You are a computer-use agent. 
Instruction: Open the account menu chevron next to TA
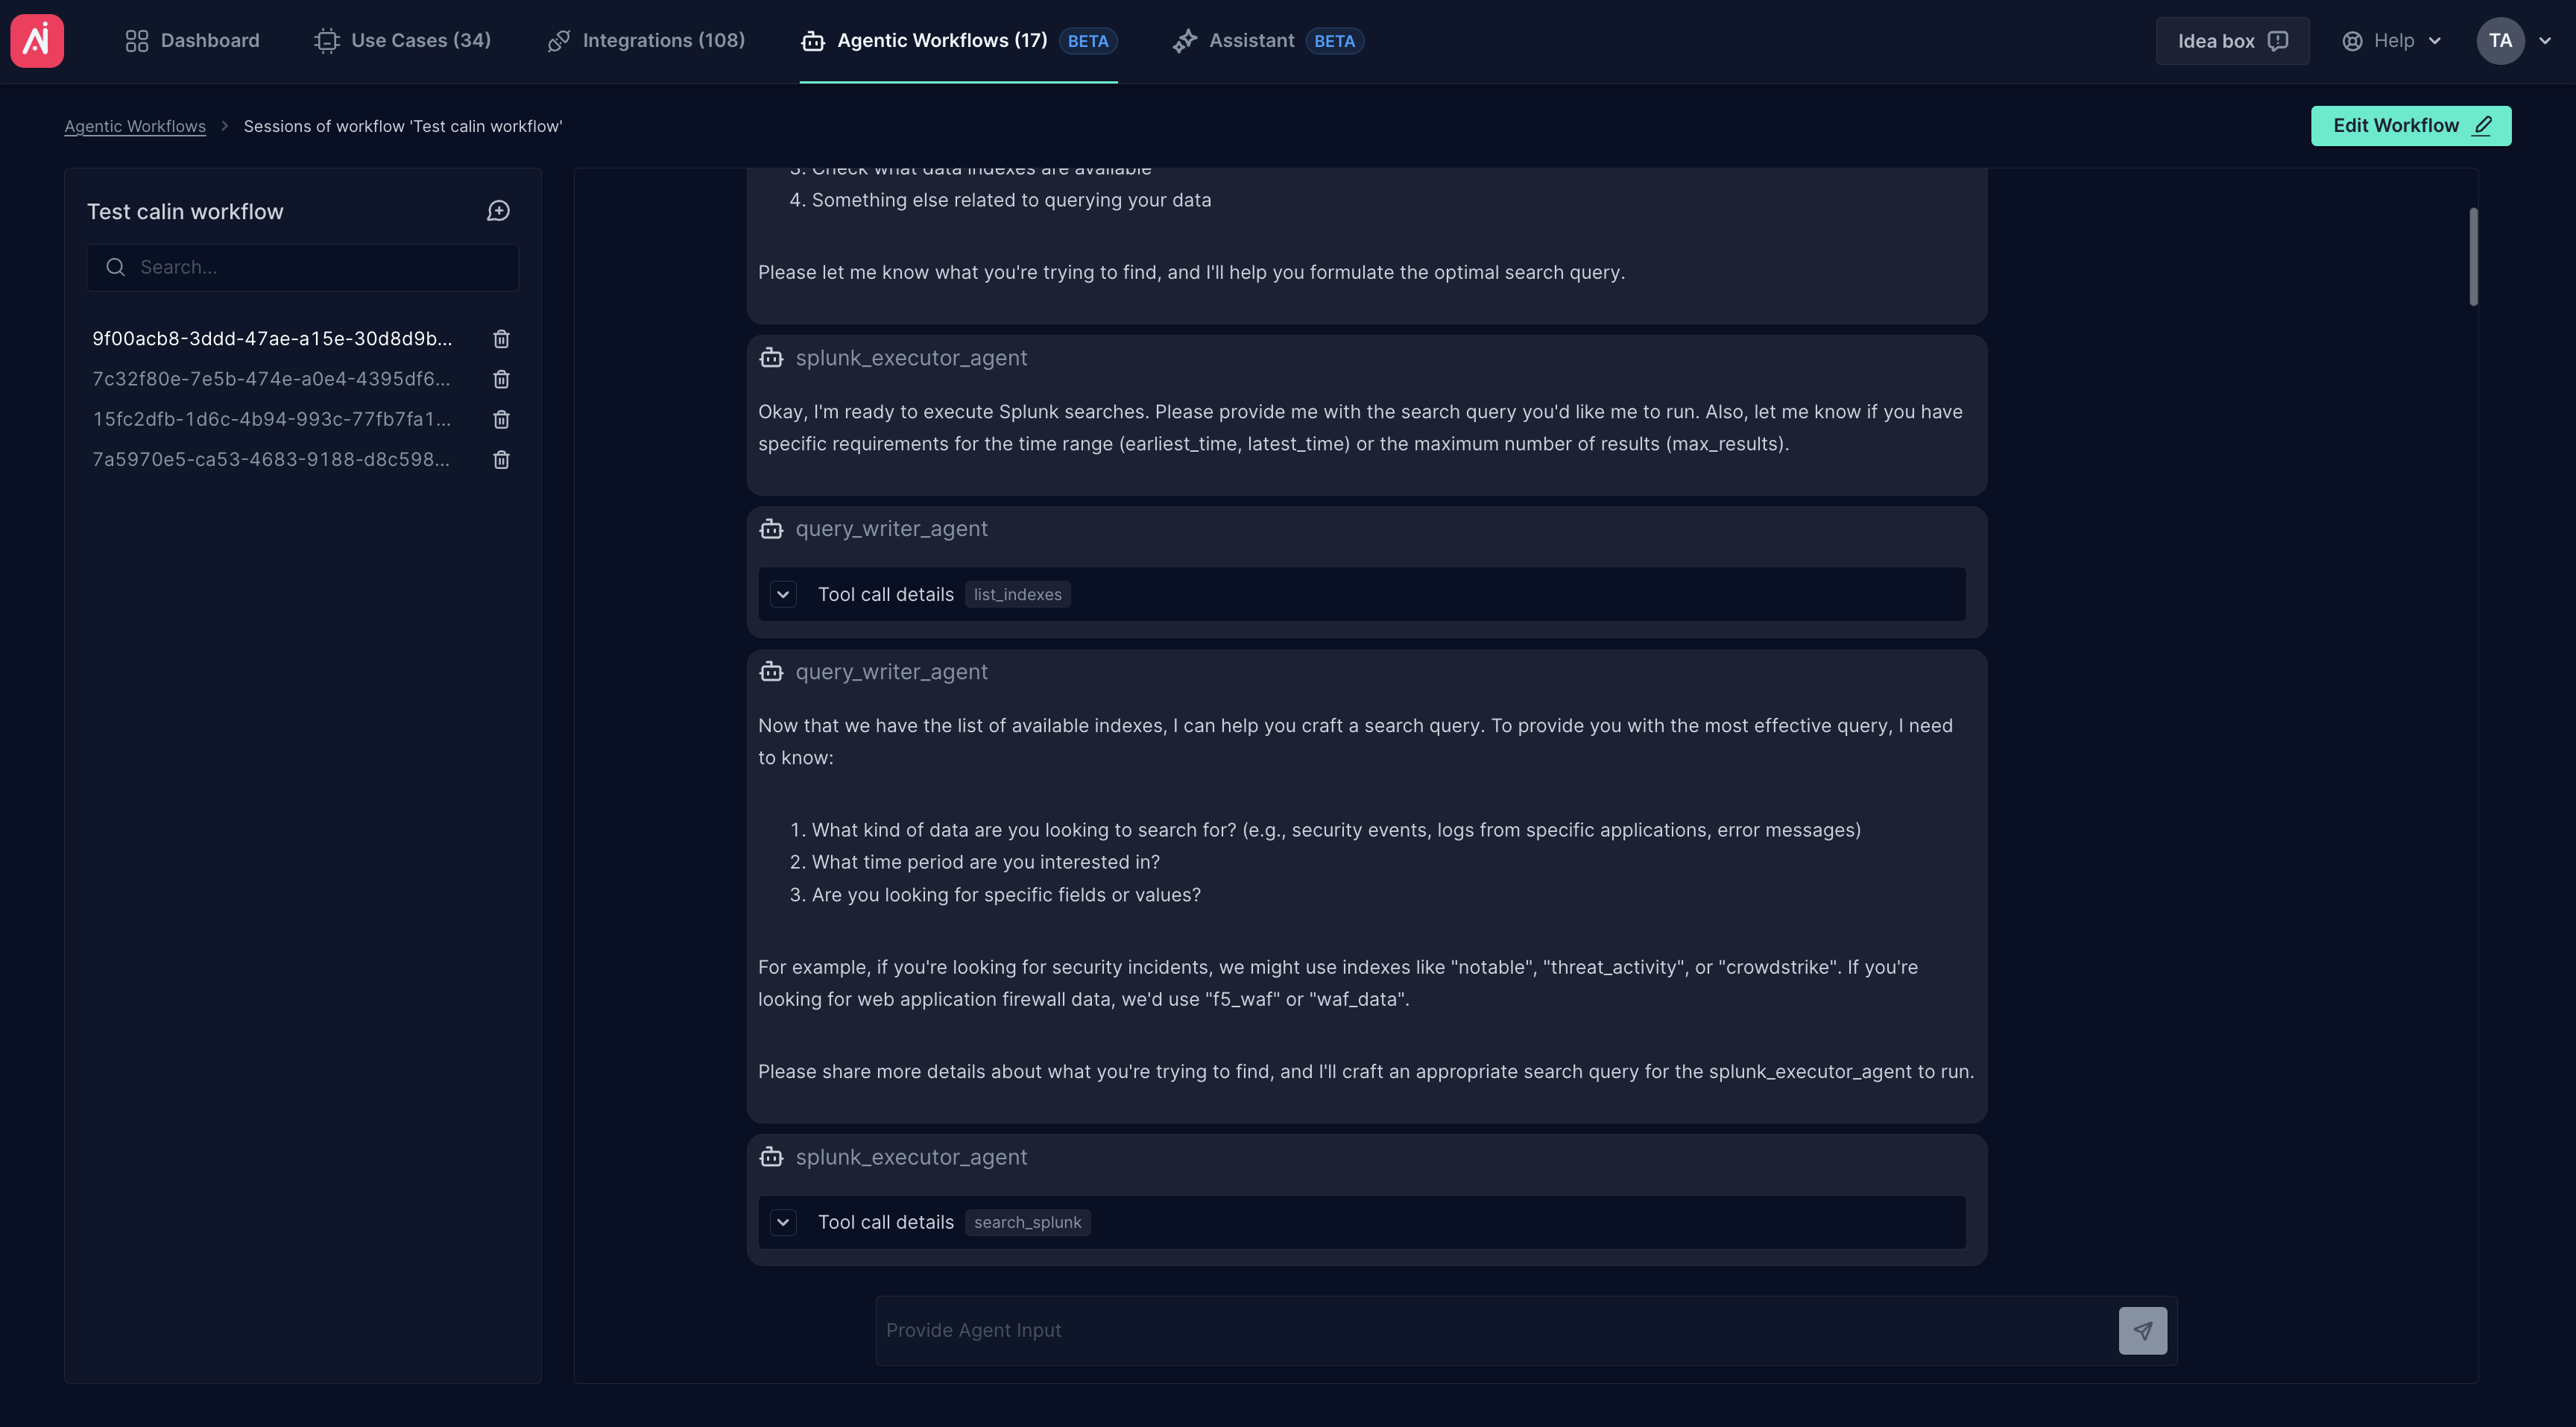point(2545,41)
